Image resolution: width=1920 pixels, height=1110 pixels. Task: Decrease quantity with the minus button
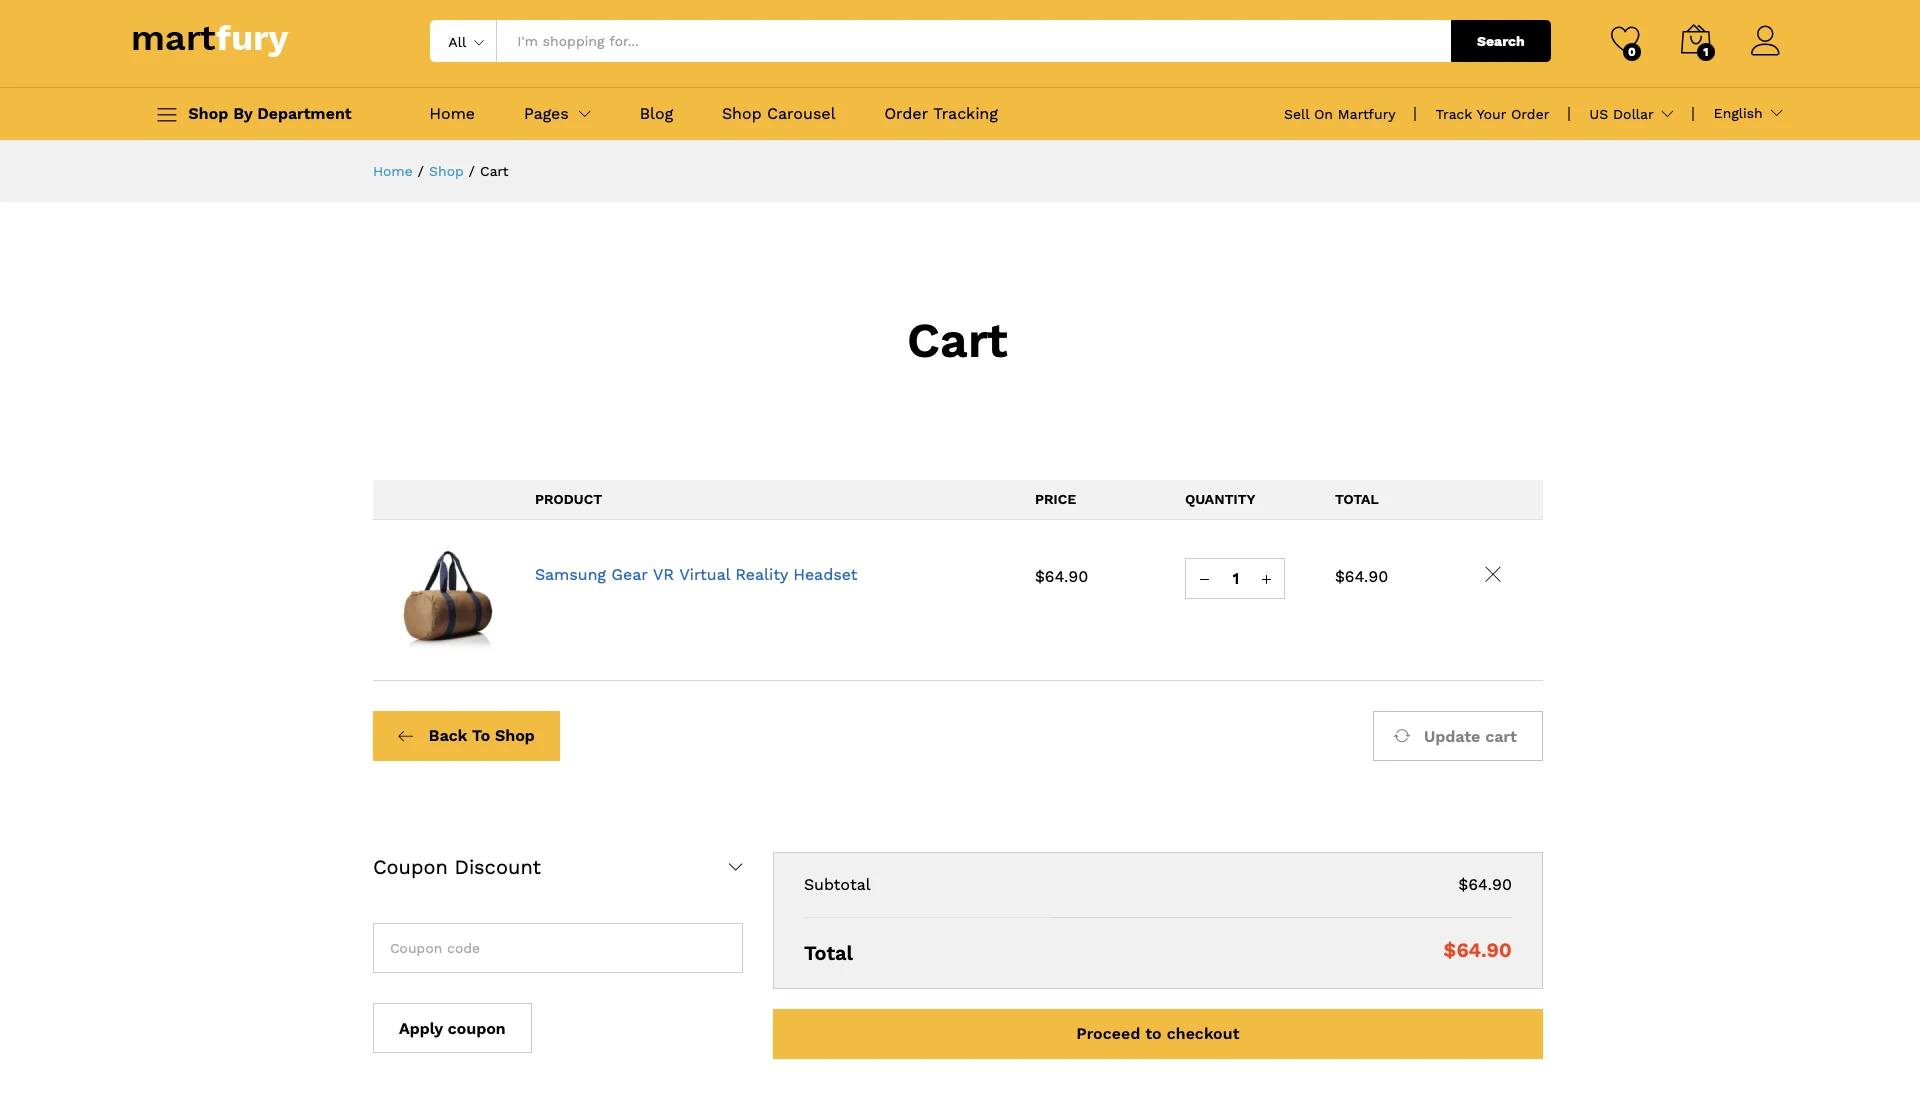pos(1205,579)
